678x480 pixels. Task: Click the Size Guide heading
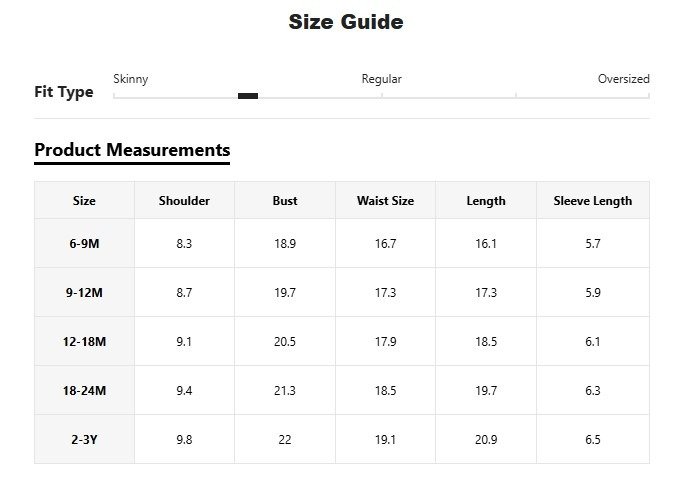pos(346,22)
